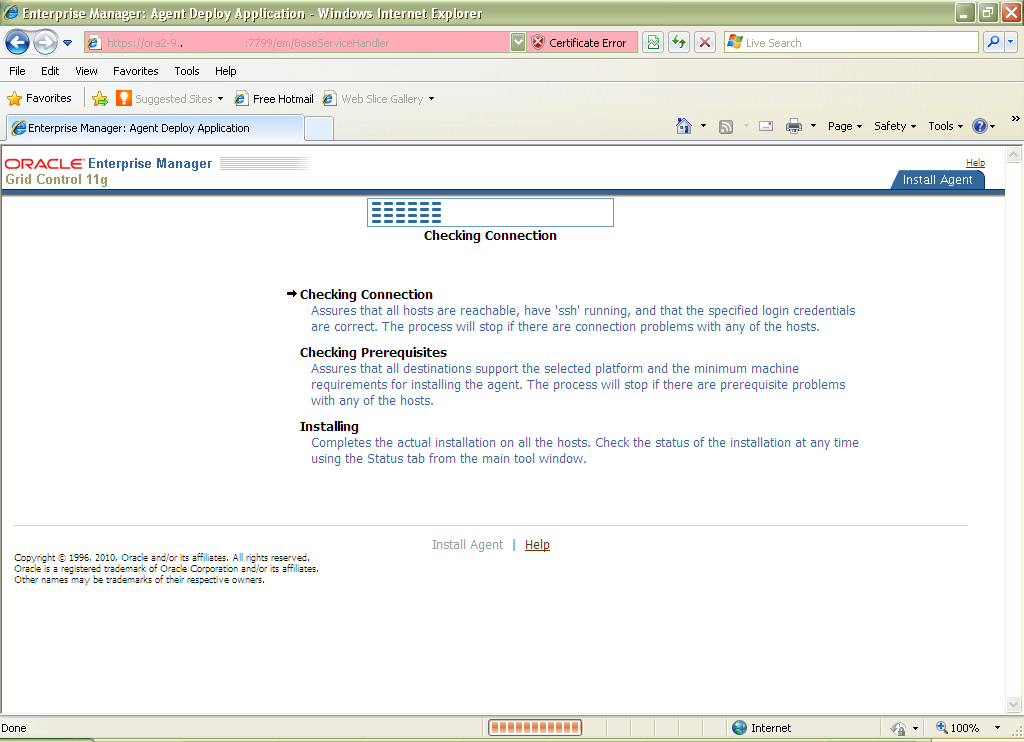Screen dimensions: 1024x742
Task: Click the Stop loading red X icon
Action: 705,42
